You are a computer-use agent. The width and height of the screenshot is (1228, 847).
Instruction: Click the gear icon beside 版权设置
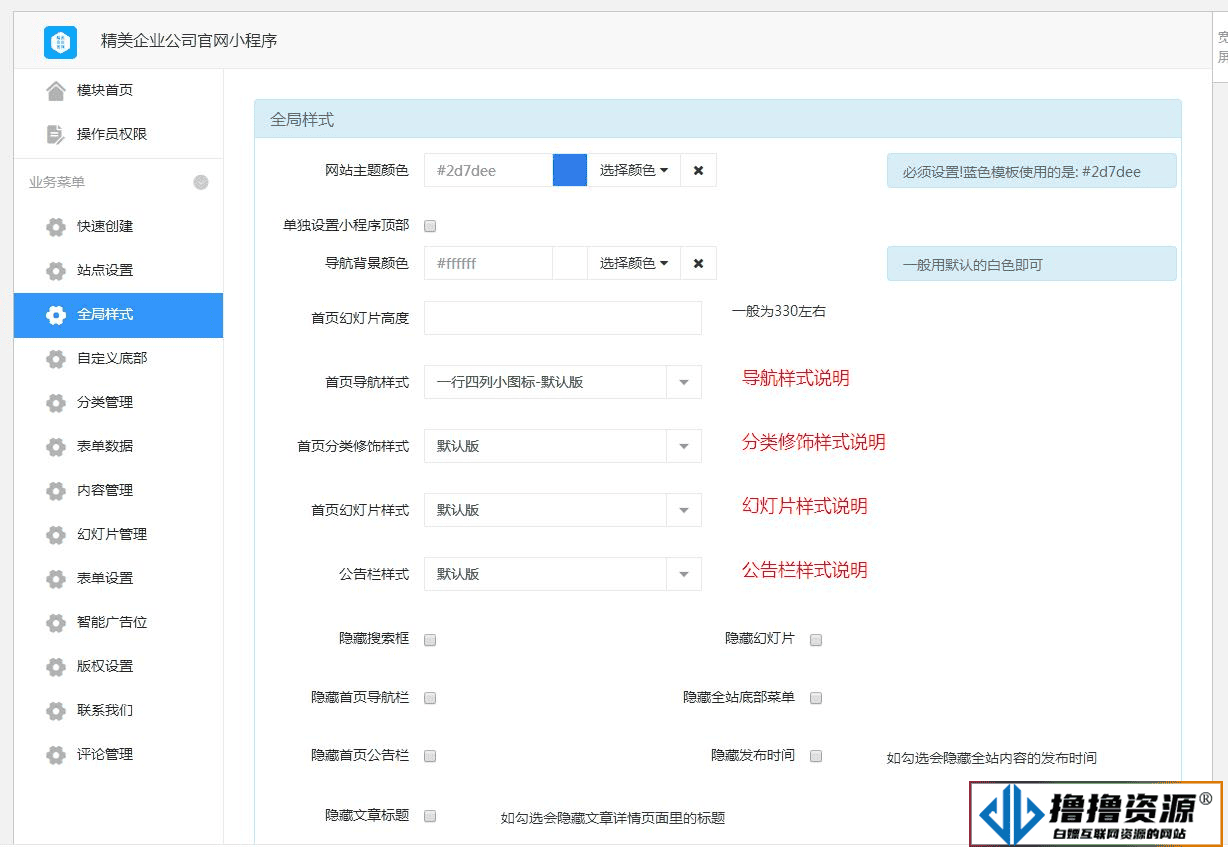(x=56, y=666)
